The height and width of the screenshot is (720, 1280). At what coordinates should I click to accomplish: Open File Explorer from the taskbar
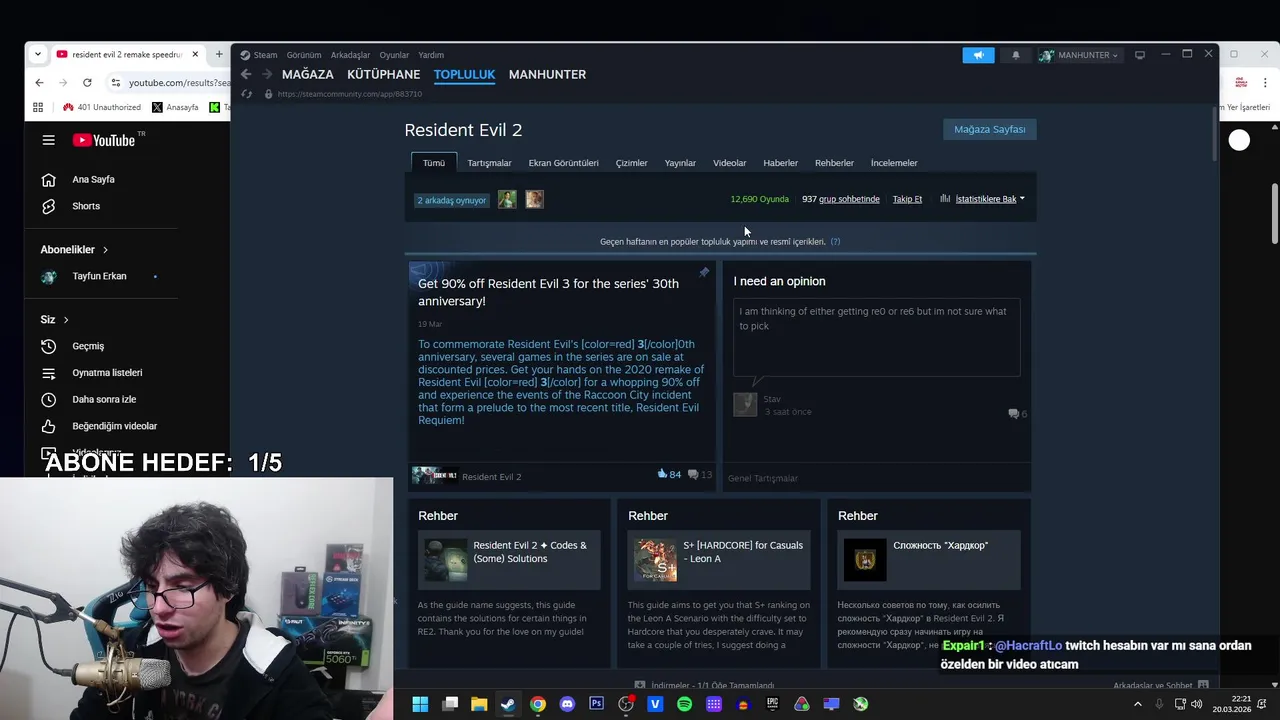point(479,704)
